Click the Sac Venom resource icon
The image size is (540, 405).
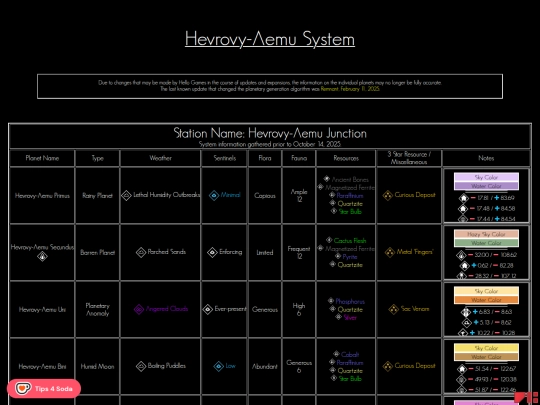(x=394, y=309)
